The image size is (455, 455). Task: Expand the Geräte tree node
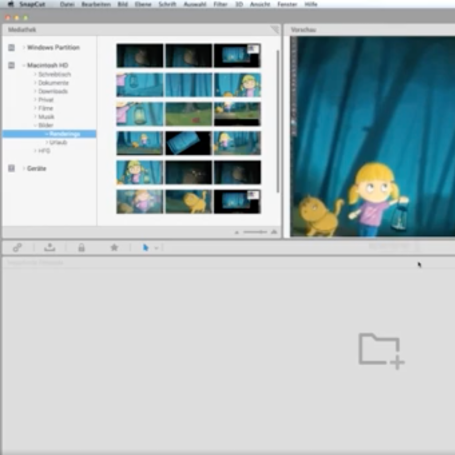[24, 168]
